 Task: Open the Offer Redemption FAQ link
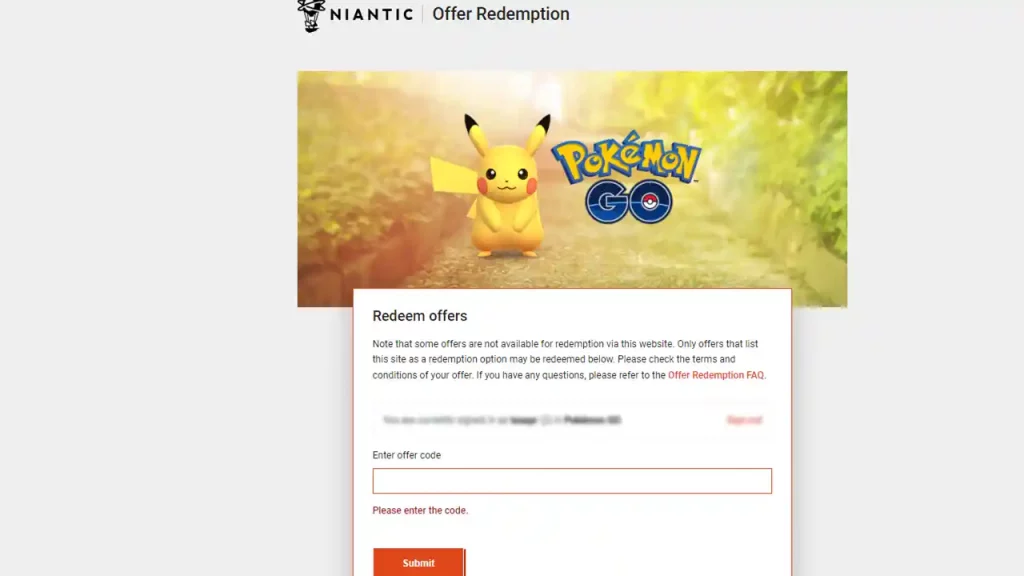point(716,375)
